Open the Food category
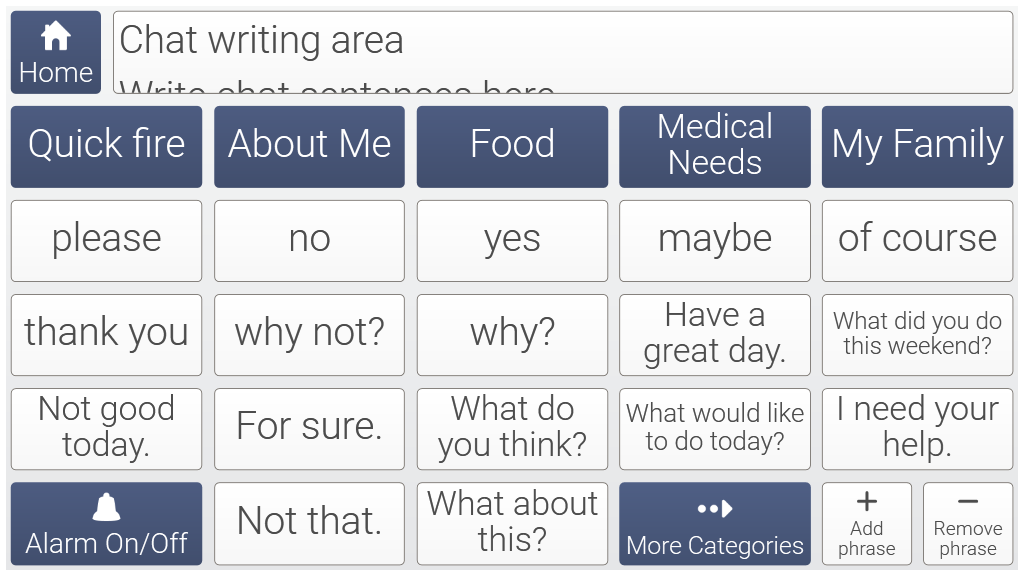The image size is (1024, 576). click(512, 146)
